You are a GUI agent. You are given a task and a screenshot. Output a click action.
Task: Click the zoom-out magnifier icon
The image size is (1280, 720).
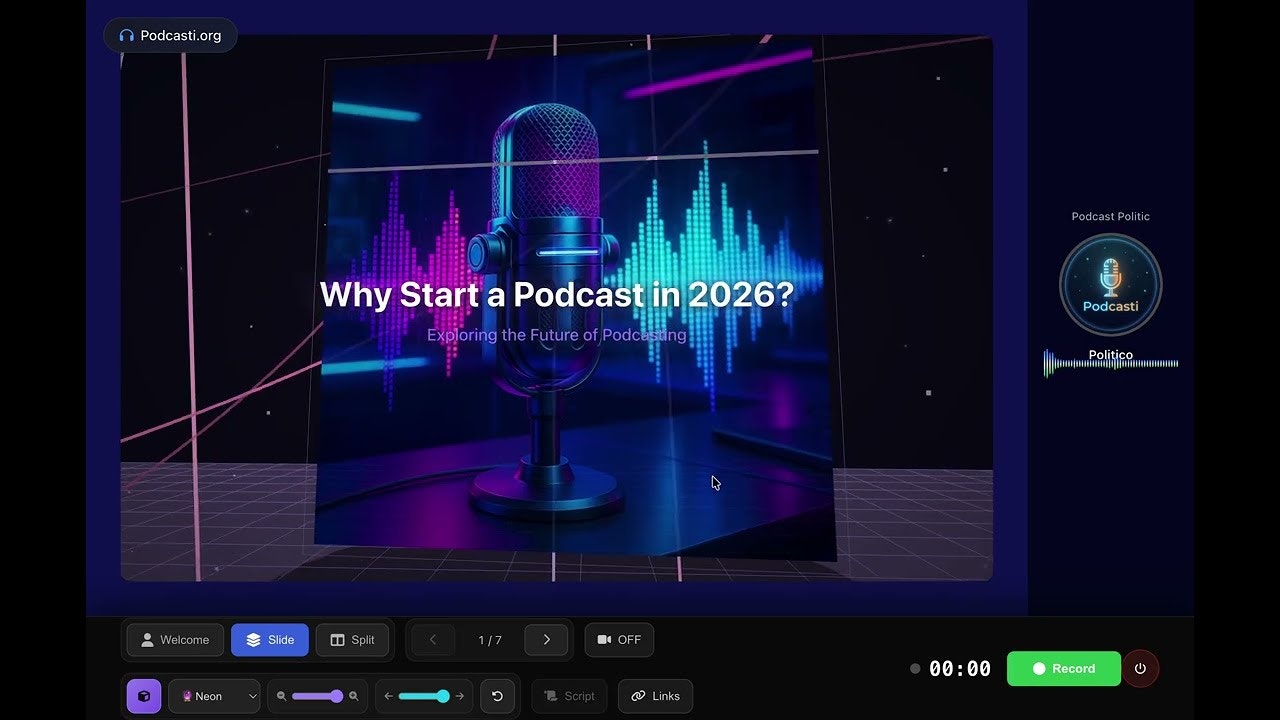point(281,696)
